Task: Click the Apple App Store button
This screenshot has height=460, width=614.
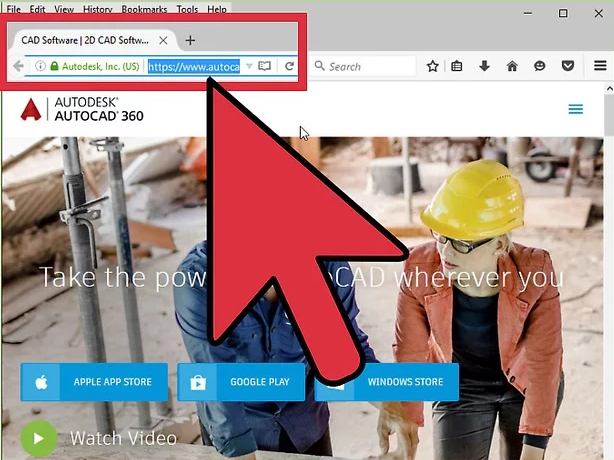Action: (x=95, y=382)
